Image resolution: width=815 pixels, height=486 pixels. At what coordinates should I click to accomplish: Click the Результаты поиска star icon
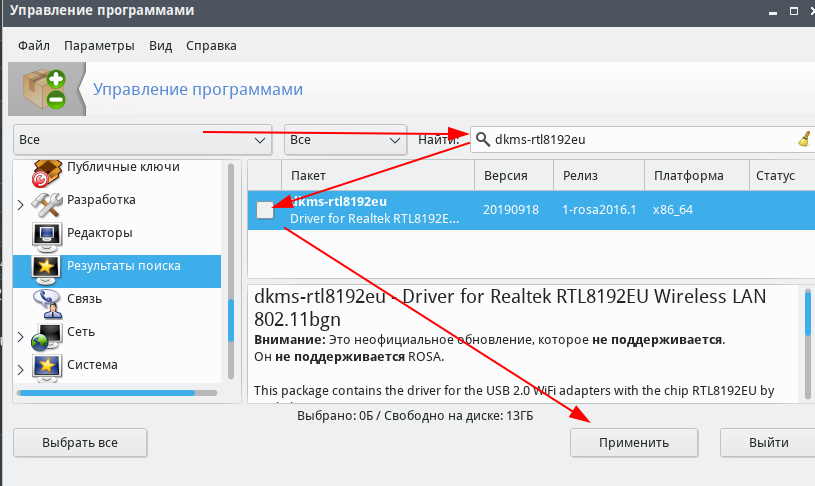pos(46,270)
